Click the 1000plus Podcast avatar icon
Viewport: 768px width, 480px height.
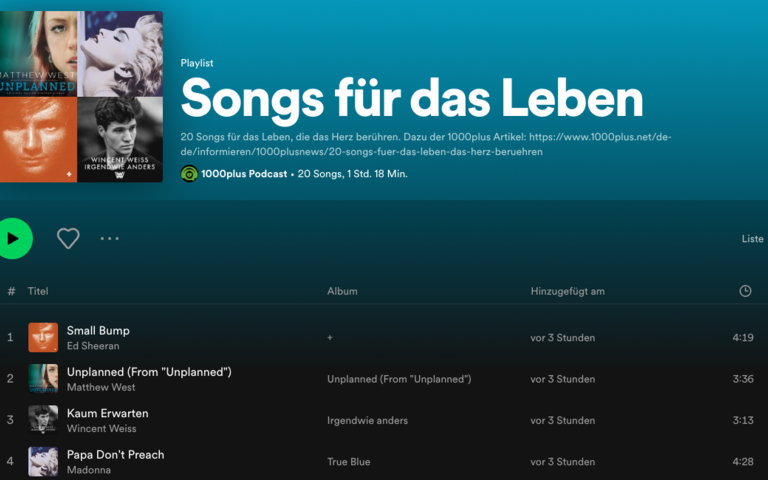click(x=189, y=173)
